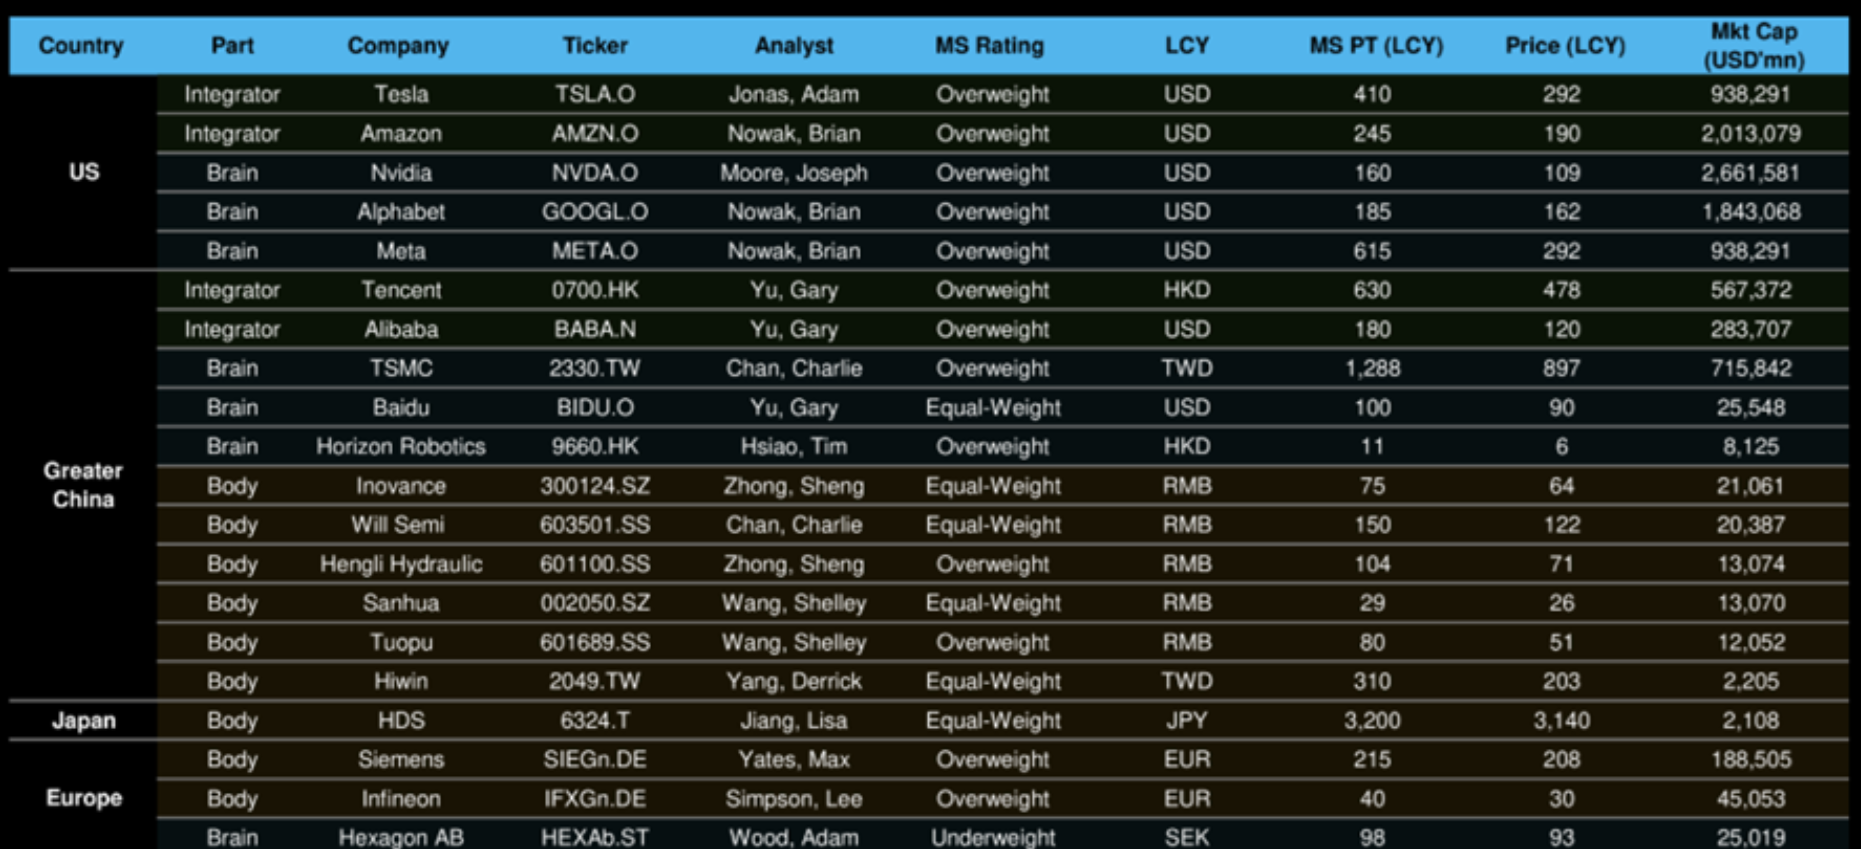Image resolution: width=1861 pixels, height=849 pixels.
Task: Select the US country cell
Action: pyautogui.click(x=84, y=172)
